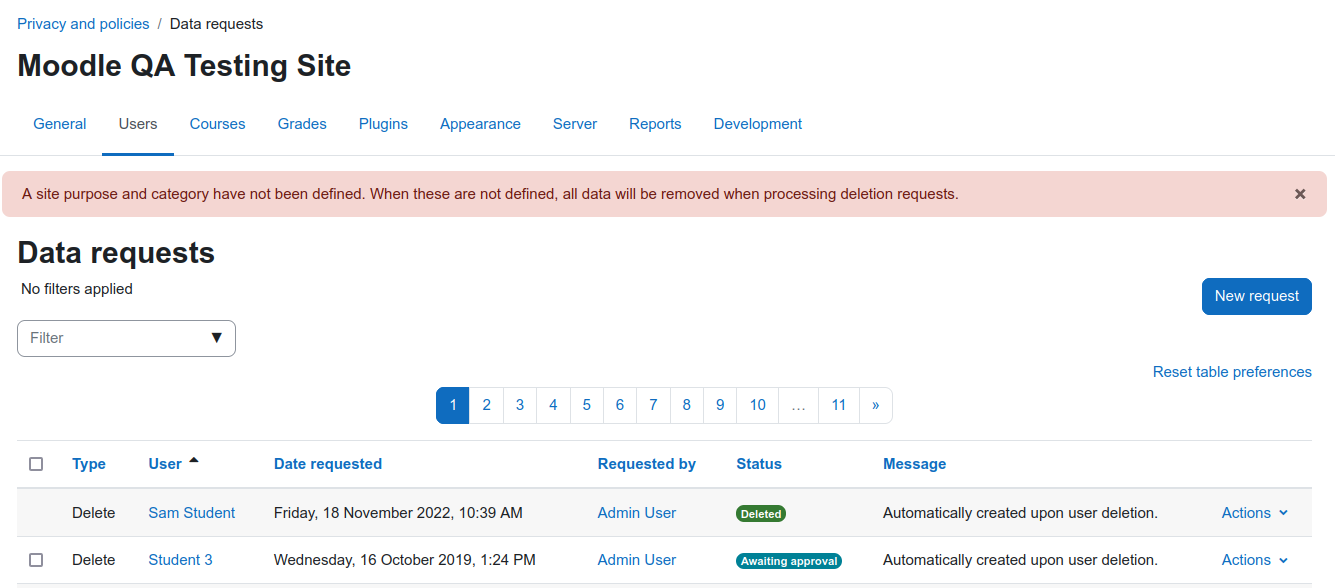1338x588 pixels.
Task: Open the General tab
Action: [60, 124]
